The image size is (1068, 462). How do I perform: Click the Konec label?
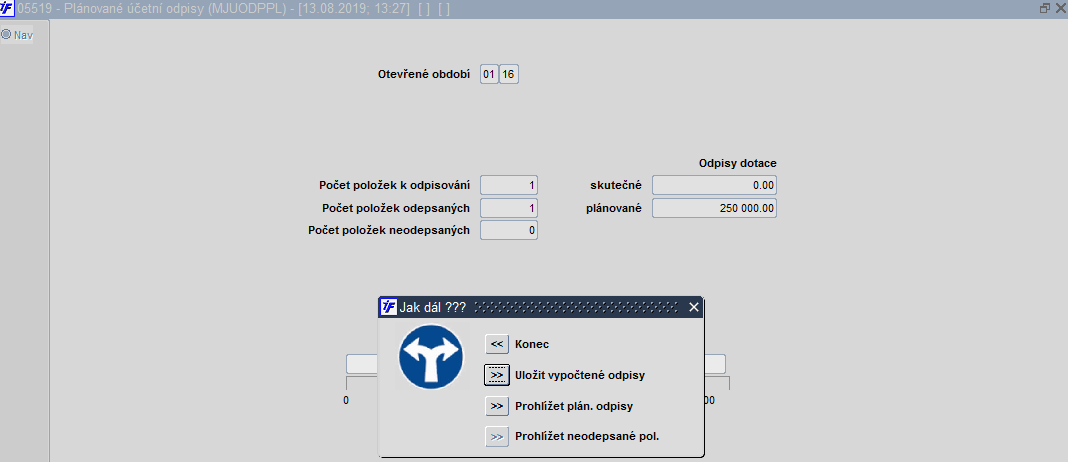coord(532,344)
